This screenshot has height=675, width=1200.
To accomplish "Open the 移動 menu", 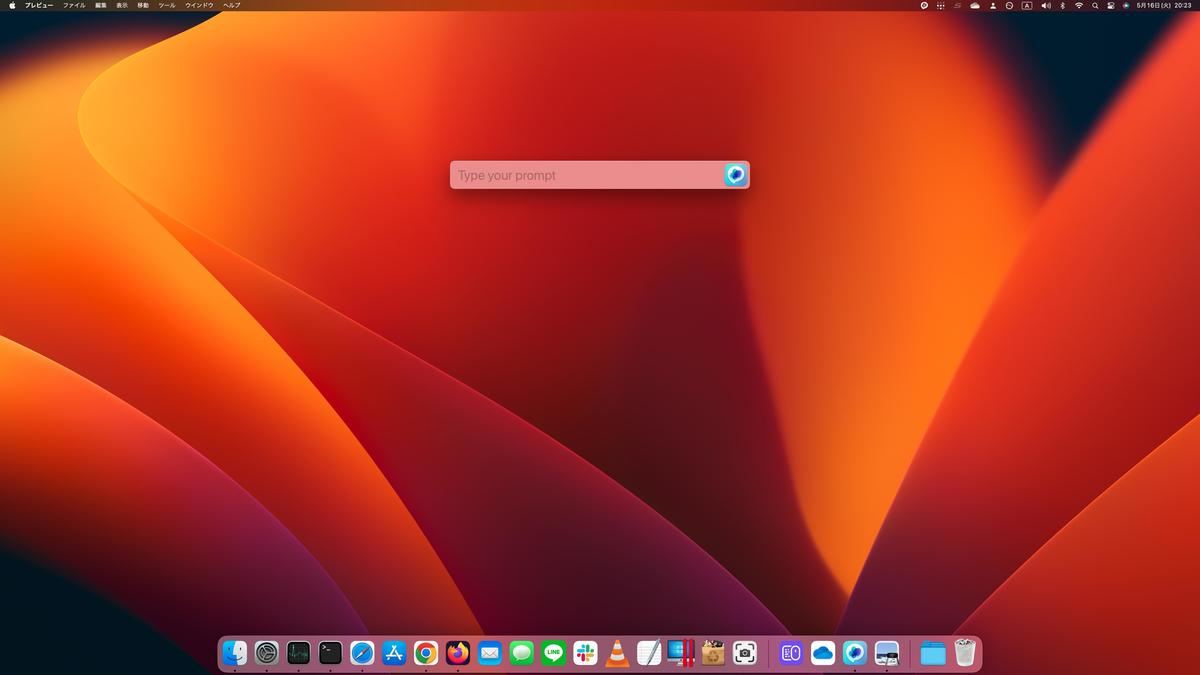I will coord(143,5).
